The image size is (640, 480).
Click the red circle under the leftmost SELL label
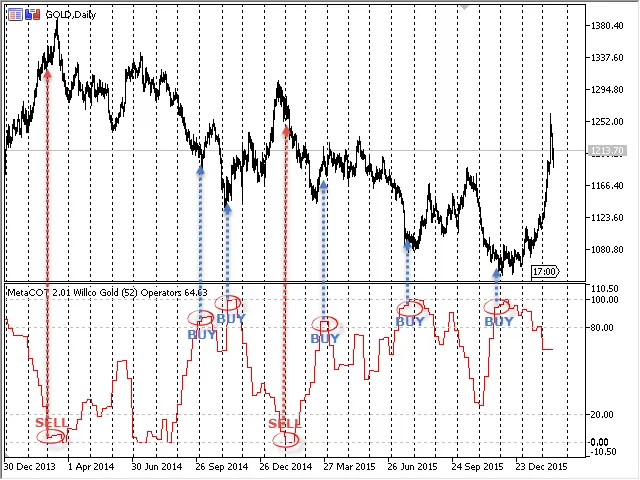point(50,436)
